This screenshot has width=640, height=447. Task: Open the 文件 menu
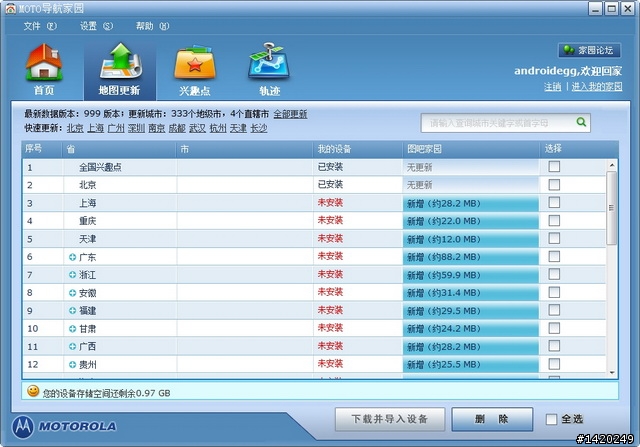coord(40,26)
